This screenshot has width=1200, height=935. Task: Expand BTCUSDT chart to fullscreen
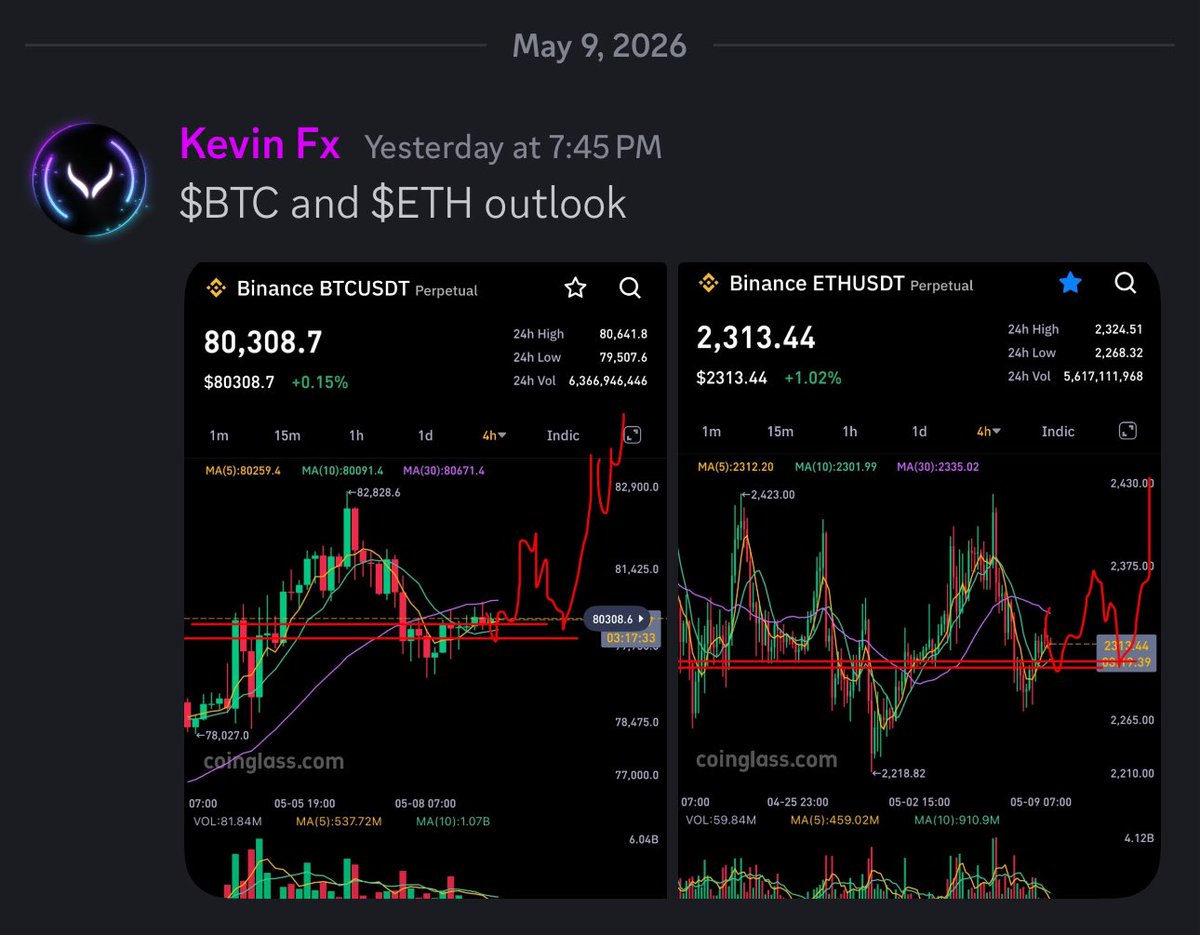[632, 434]
